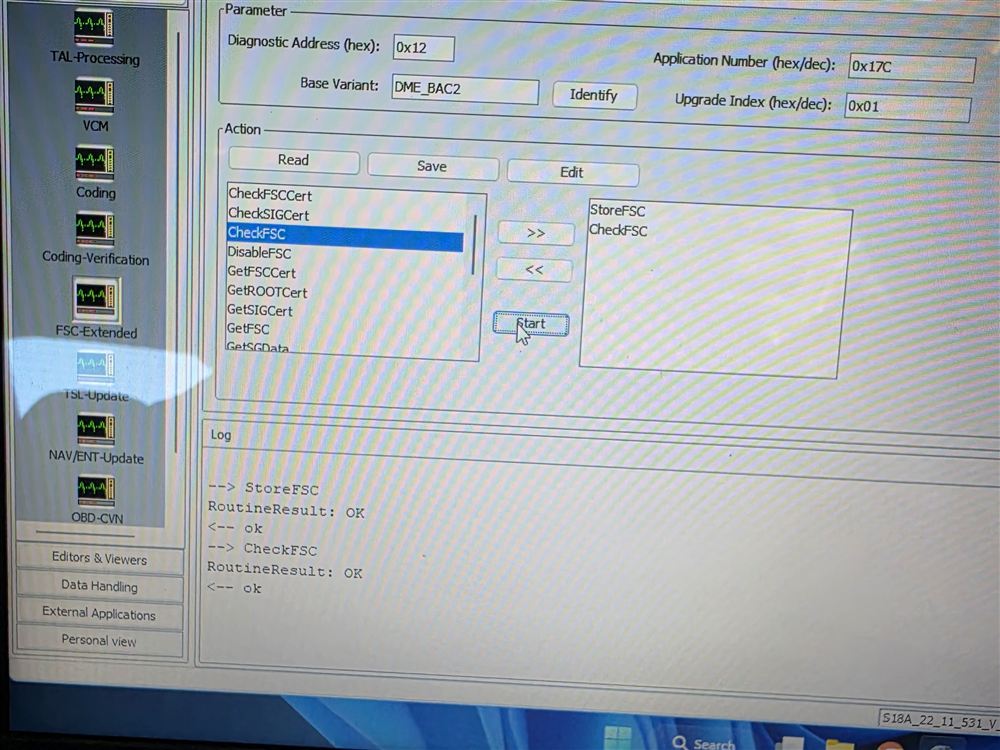
Task: Click the Application Number field
Action: click(912, 68)
